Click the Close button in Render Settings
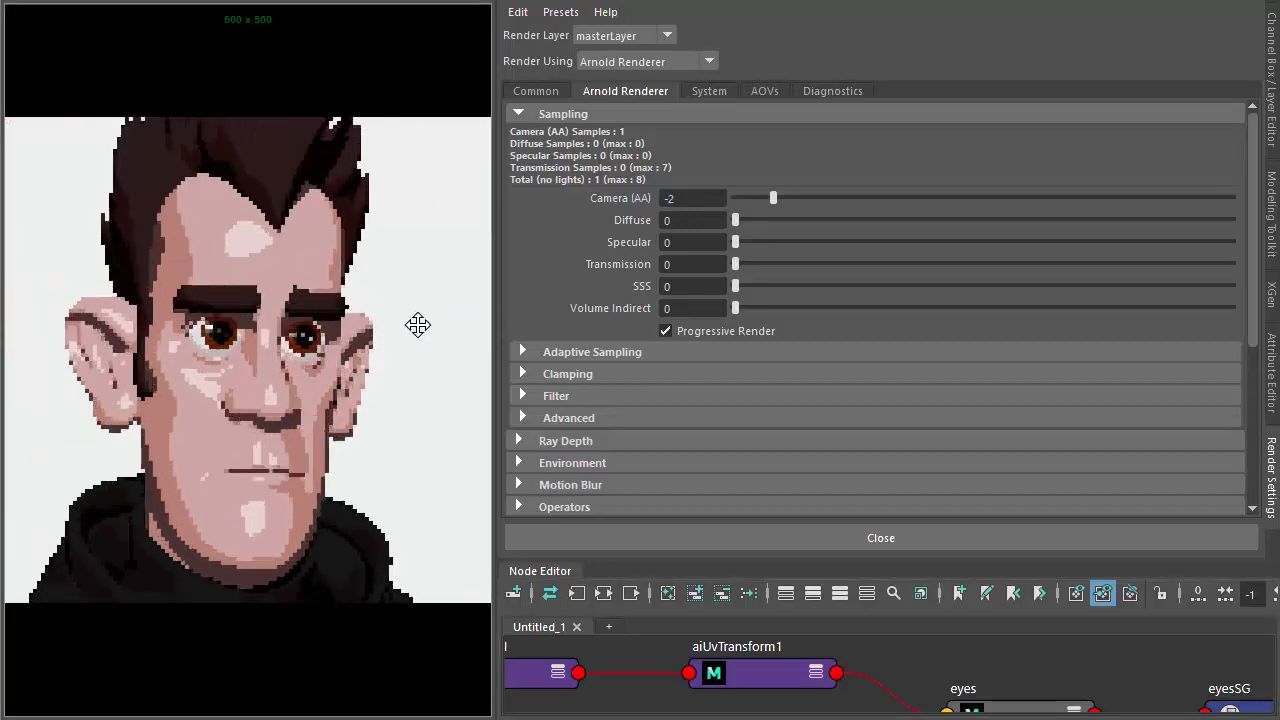Screen dimensions: 1280x720 click(x=880, y=538)
